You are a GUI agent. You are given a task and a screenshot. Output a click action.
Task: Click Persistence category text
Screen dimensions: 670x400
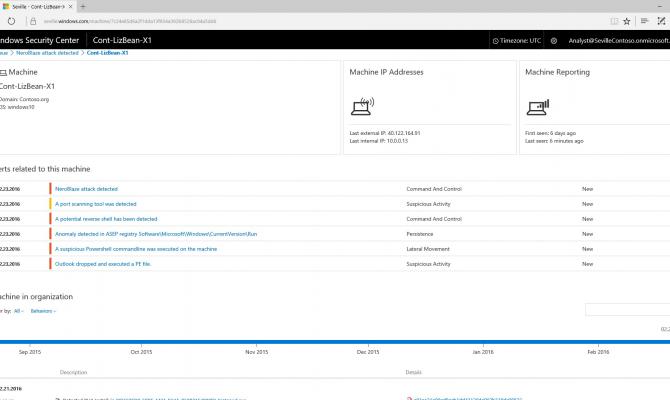(x=420, y=234)
